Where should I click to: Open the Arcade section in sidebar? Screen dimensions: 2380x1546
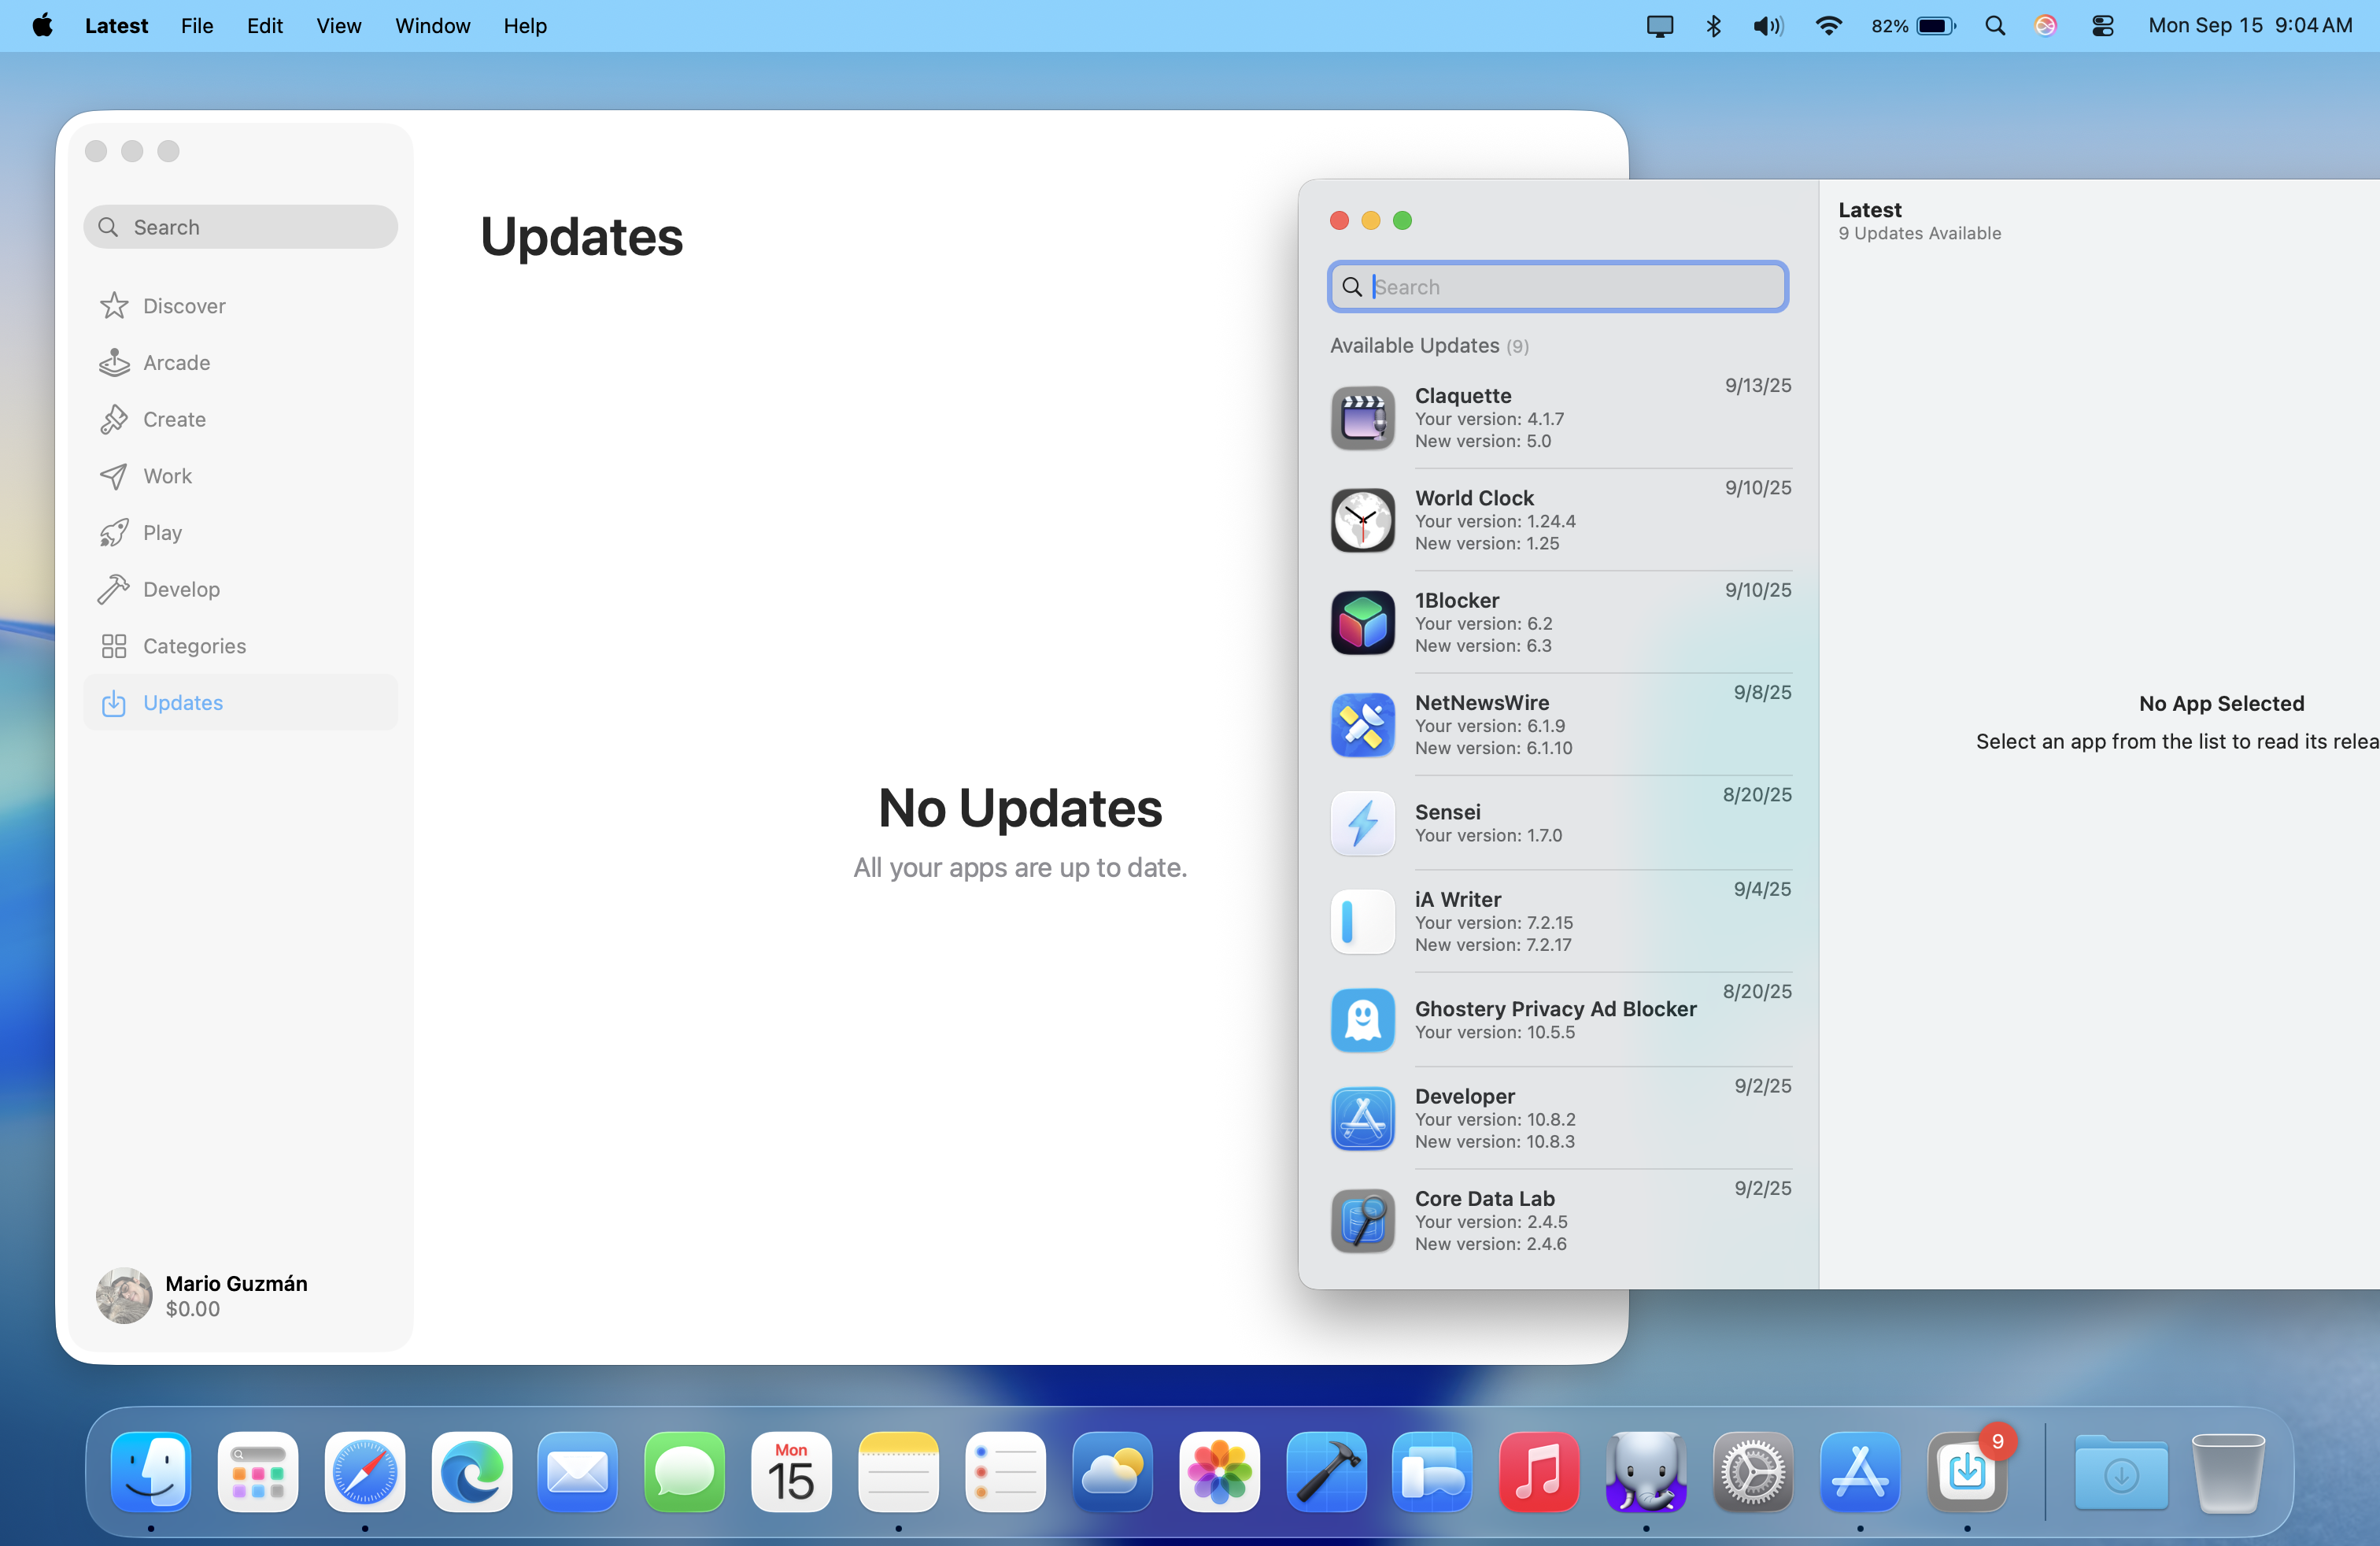click(x=176, y=363)
